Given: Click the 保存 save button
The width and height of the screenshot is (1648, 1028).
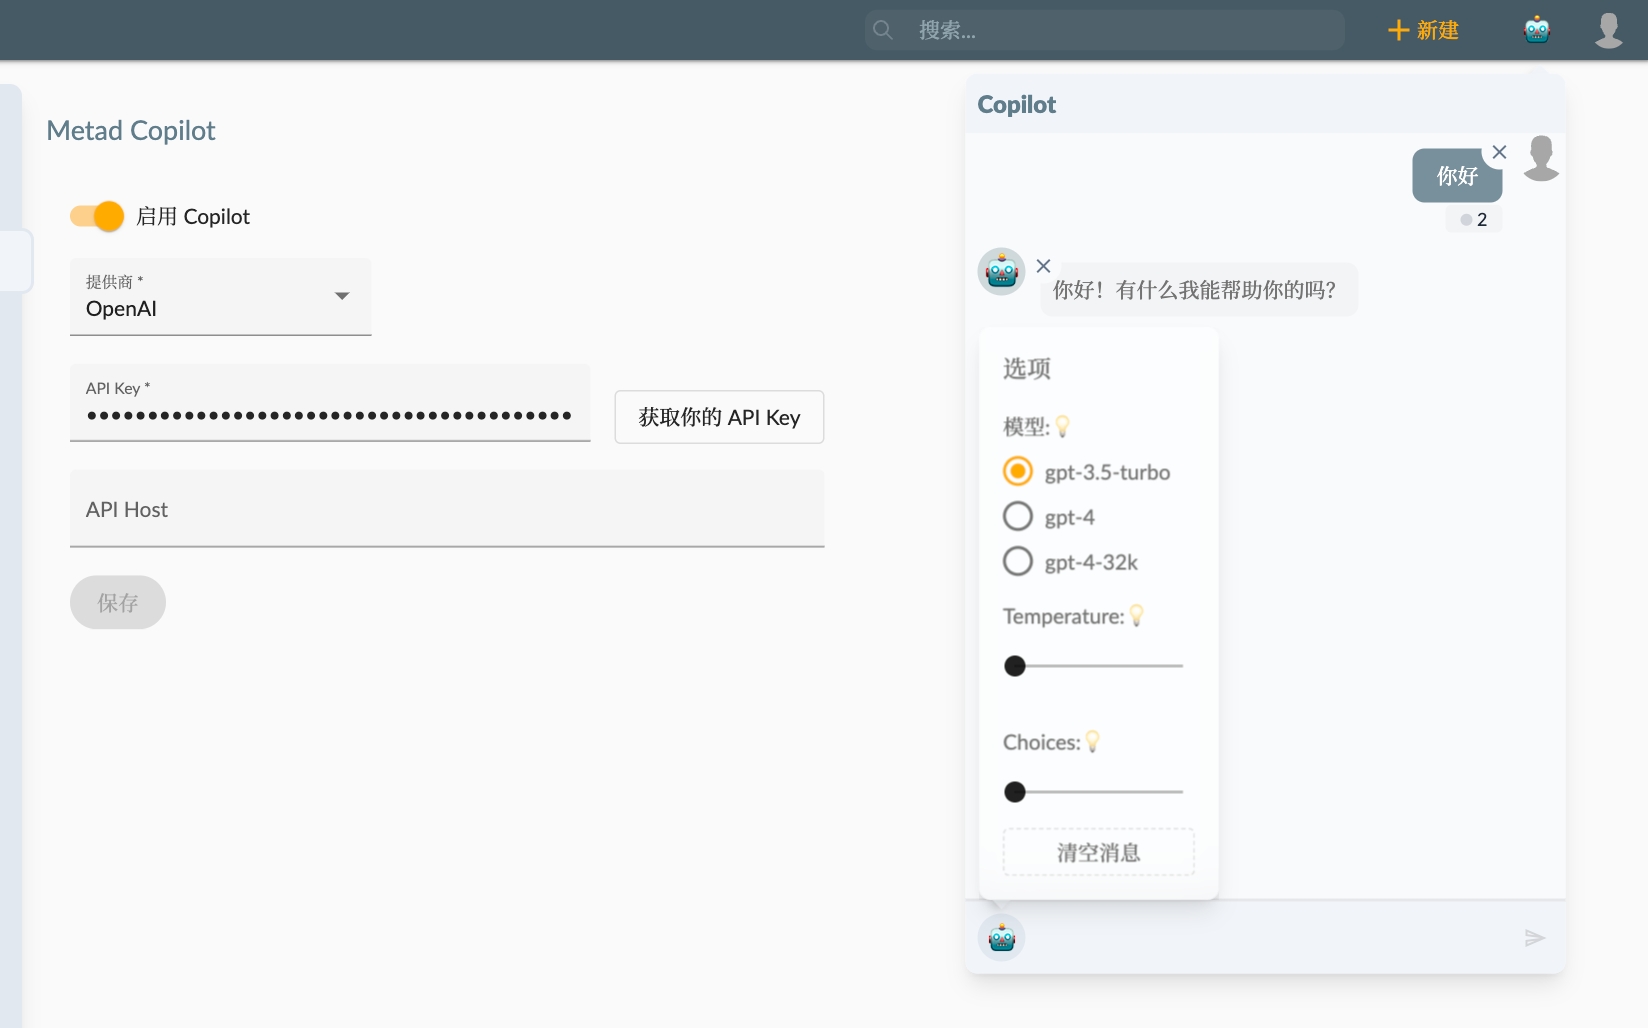Looking at the screenshot, I should click(x=117, y=602).
